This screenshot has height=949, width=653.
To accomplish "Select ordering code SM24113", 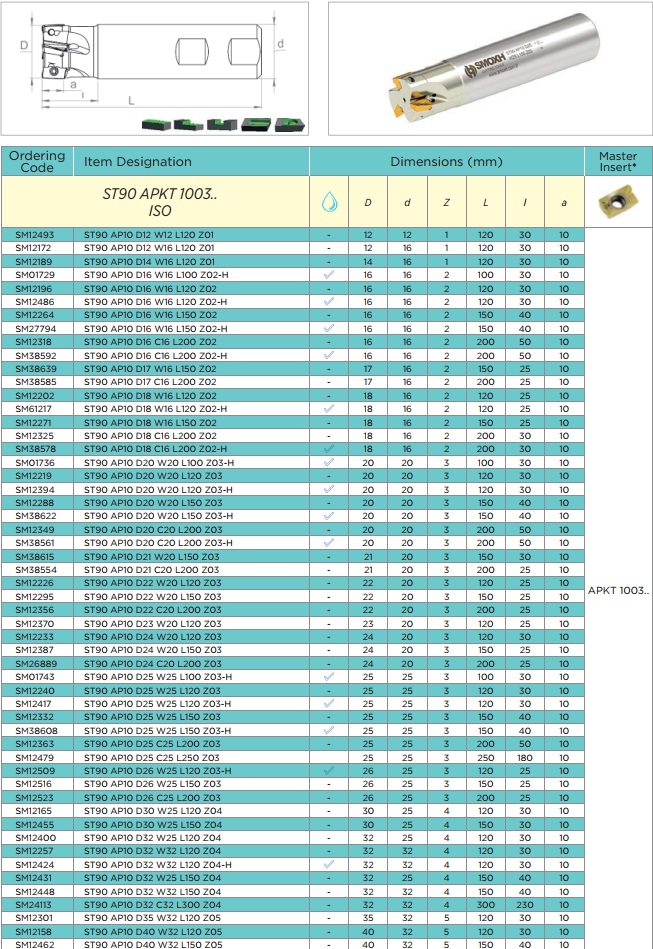I will pyautogui.click(x=34, y=905).
